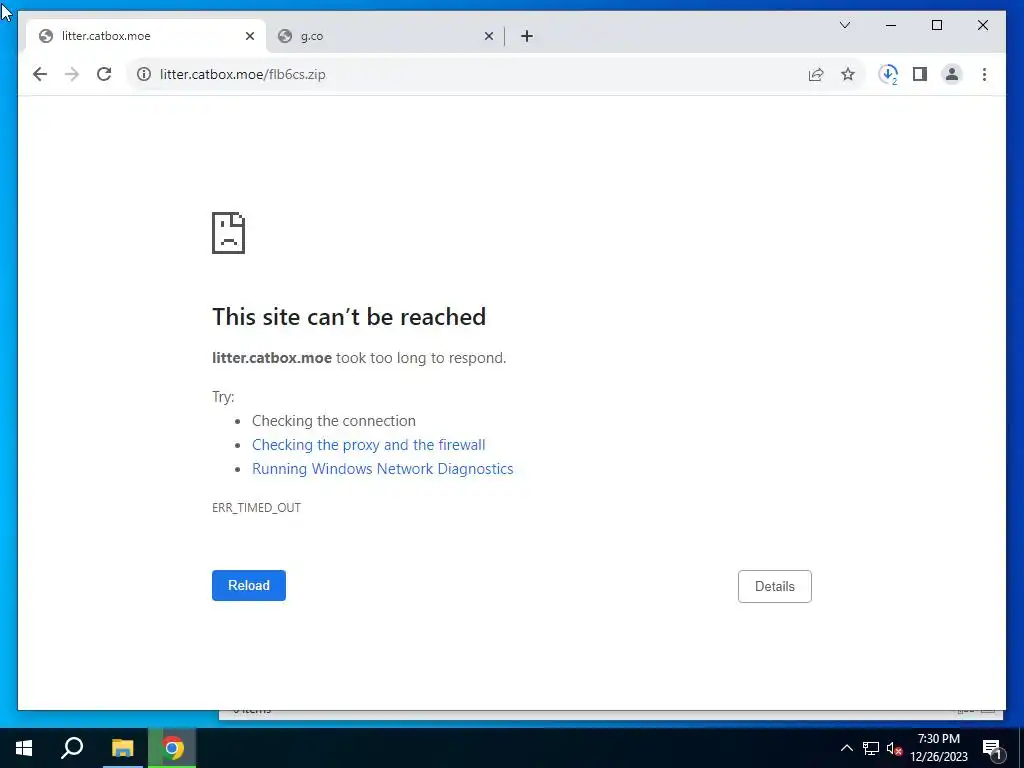Click the blue Reload button
This screenshot has height=768, width=1024.
pyautogui.click(x=249, y=585)
